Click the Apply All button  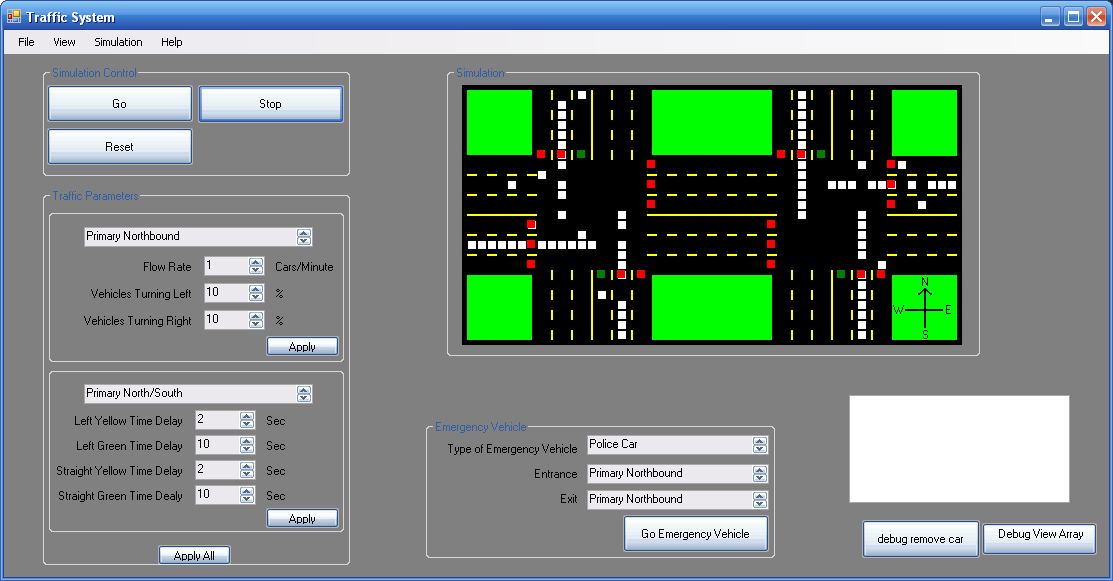[194, 555]
